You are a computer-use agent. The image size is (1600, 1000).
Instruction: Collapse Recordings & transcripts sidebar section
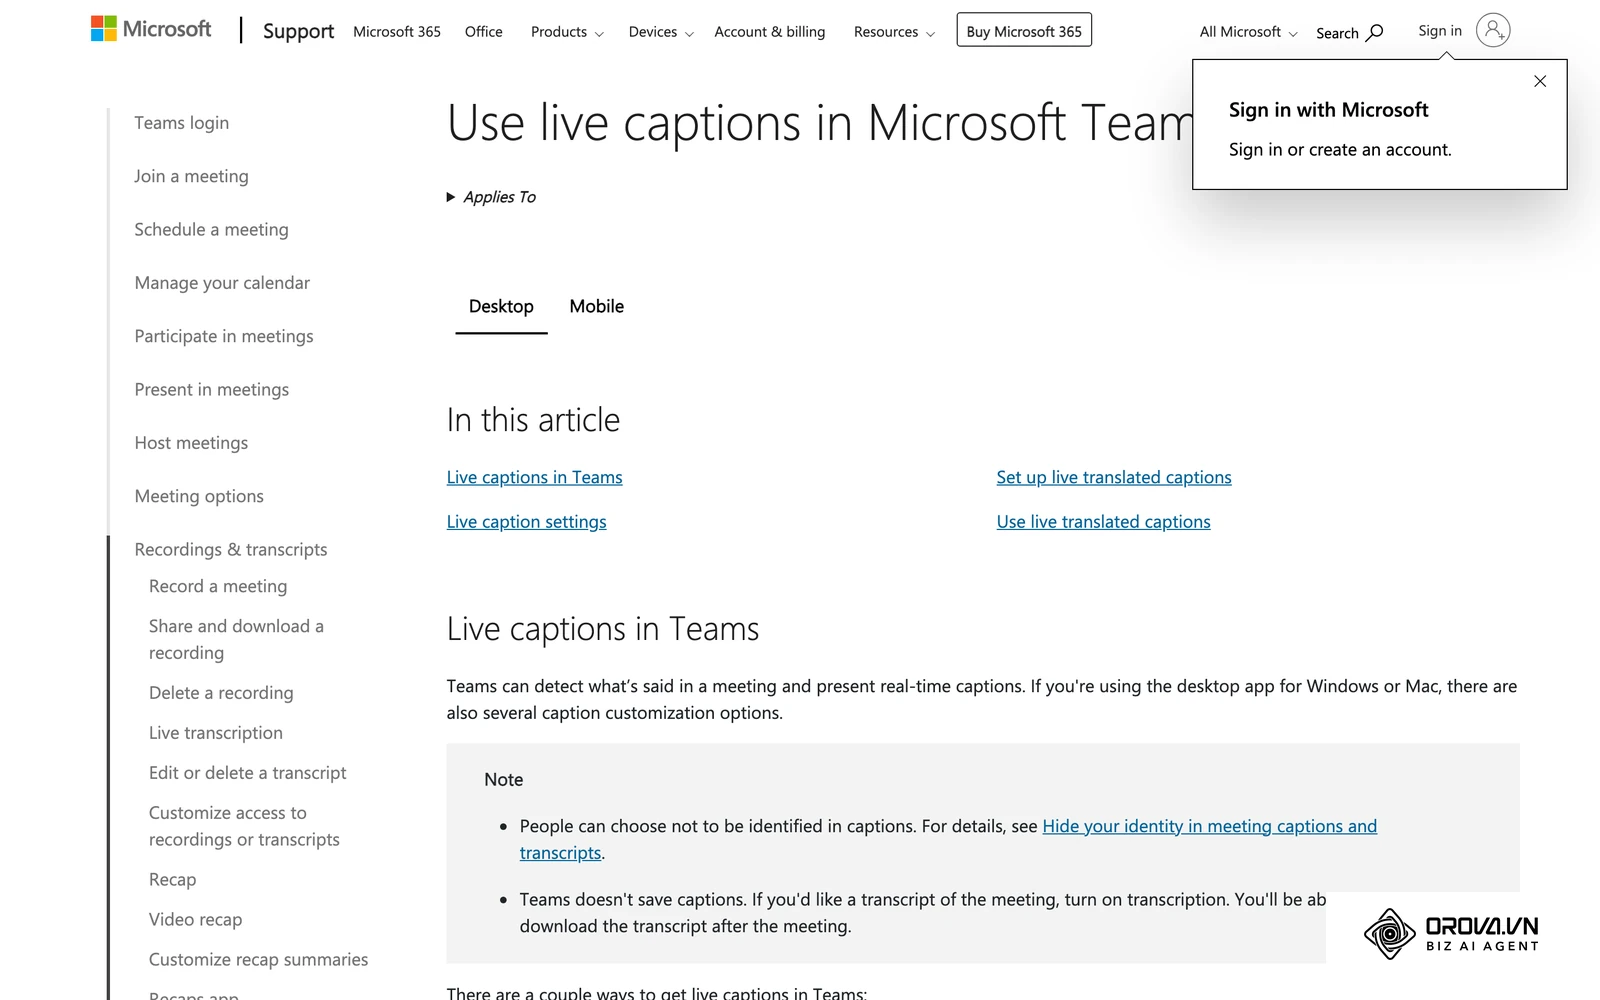[231, 550]
